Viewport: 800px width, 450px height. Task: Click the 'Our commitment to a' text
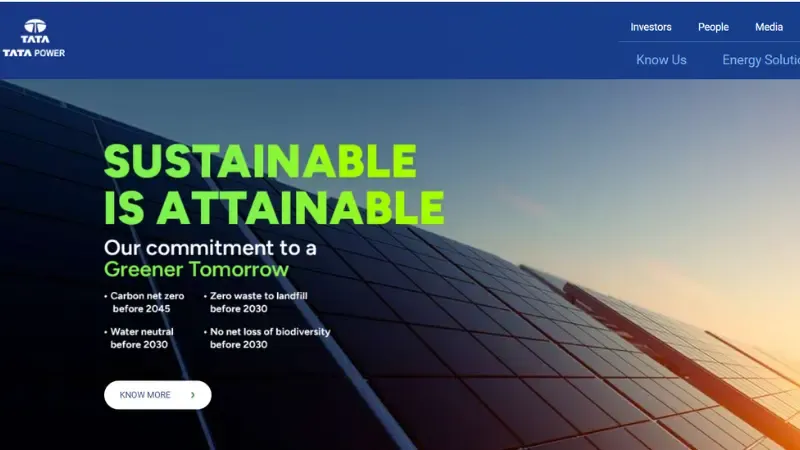[210, 248]
